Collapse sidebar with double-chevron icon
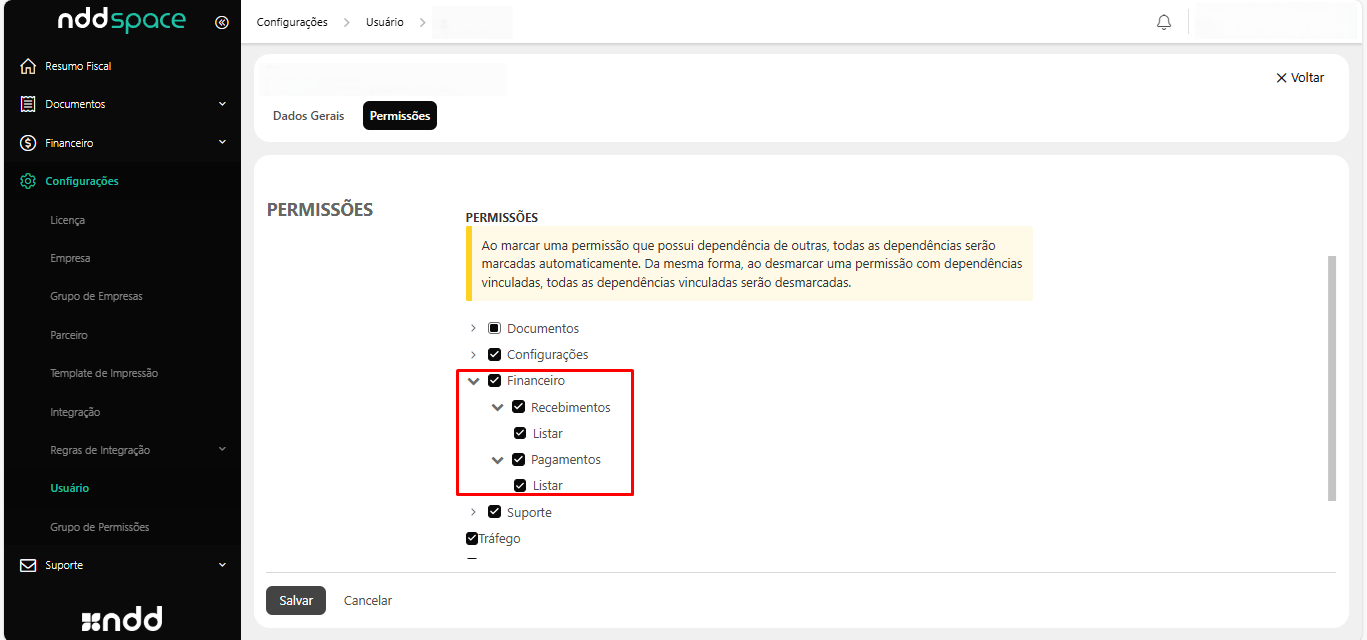The height and width of the screenshot is (640, 1367). [x=222, y=22]
